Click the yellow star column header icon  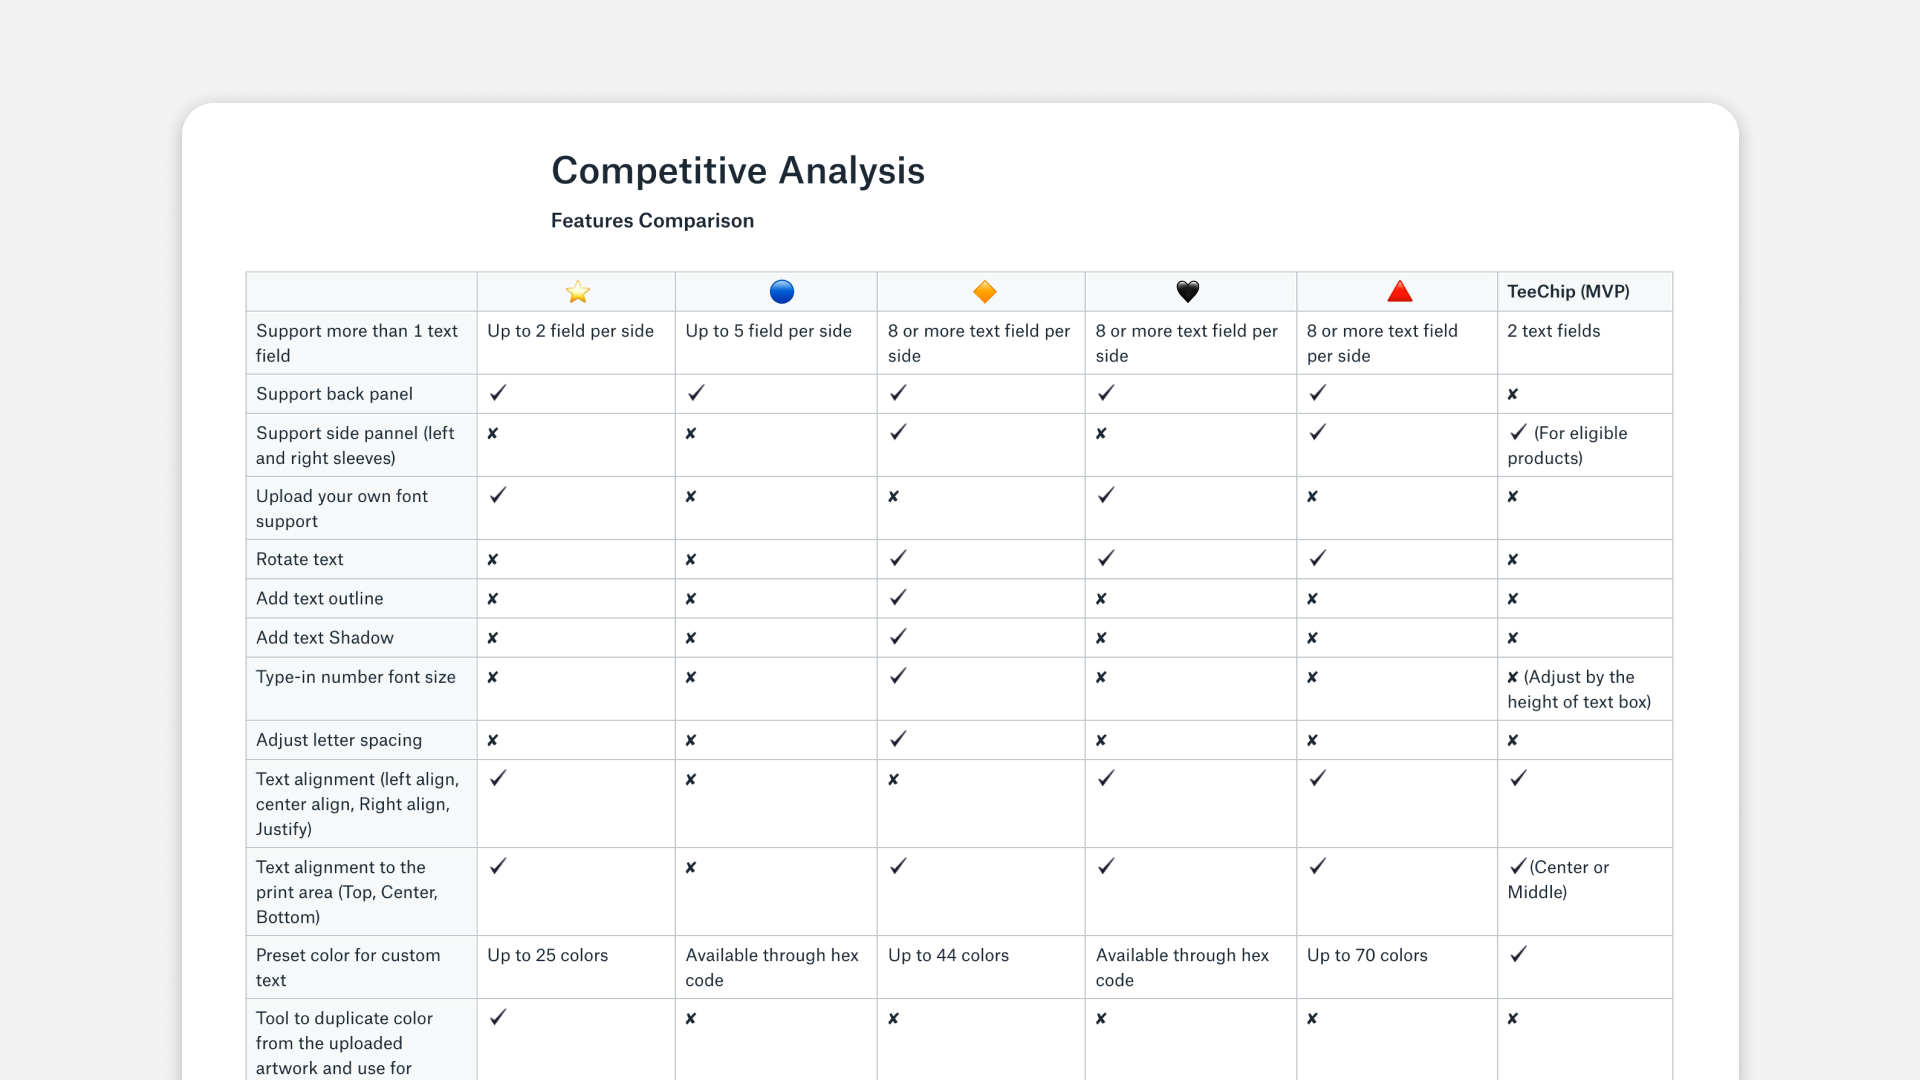(578, 292)
